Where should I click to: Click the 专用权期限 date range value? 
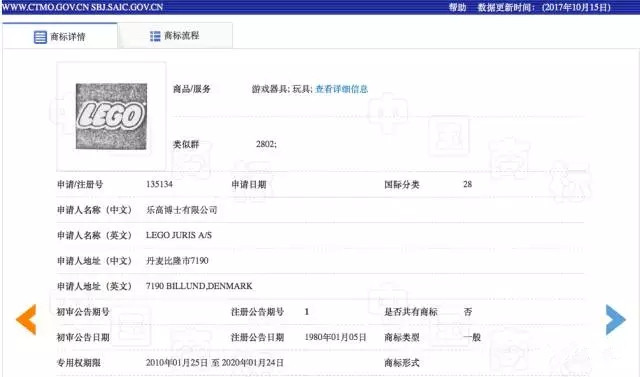(214, 363)
